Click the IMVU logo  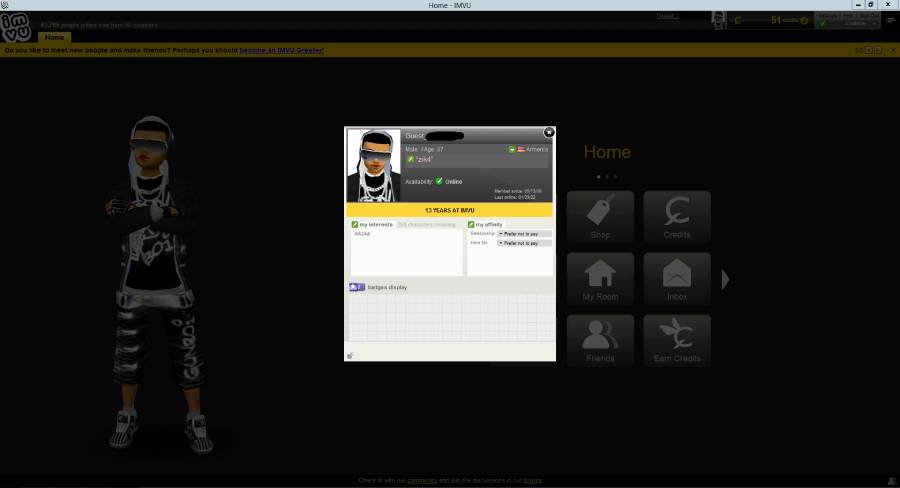click(15, 27)
